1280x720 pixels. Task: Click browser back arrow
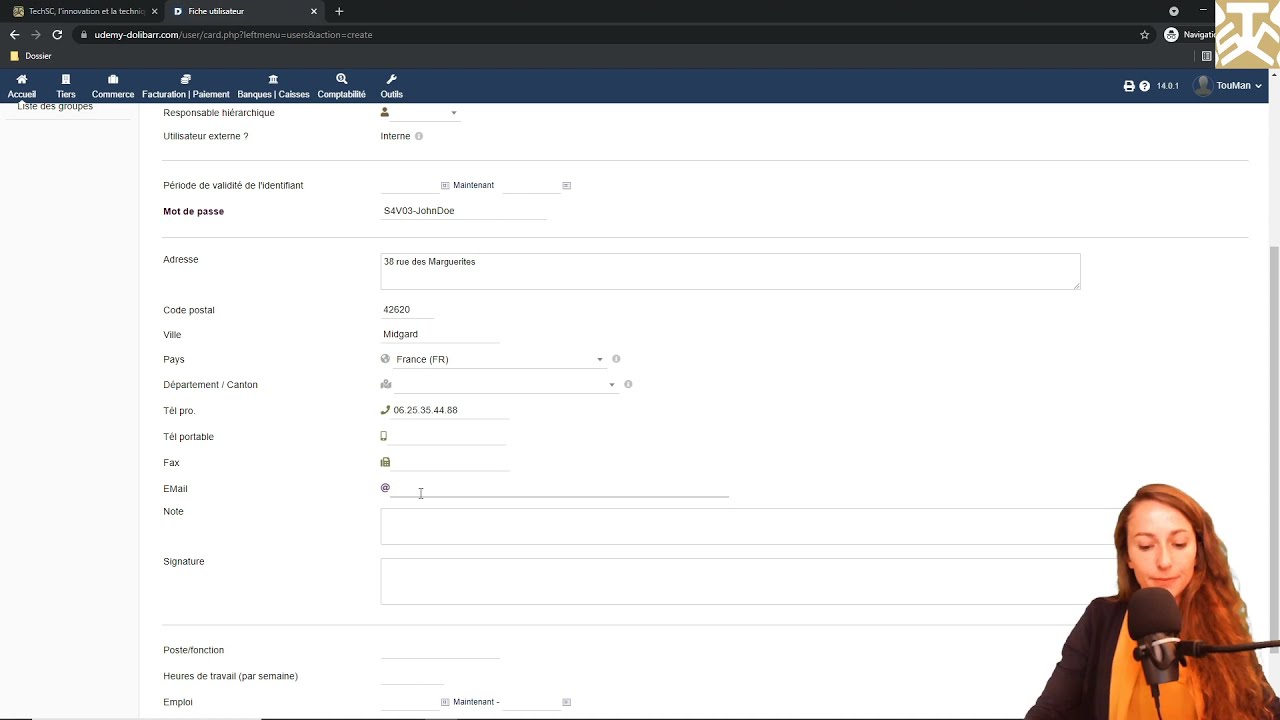click(x=14, y=34)
